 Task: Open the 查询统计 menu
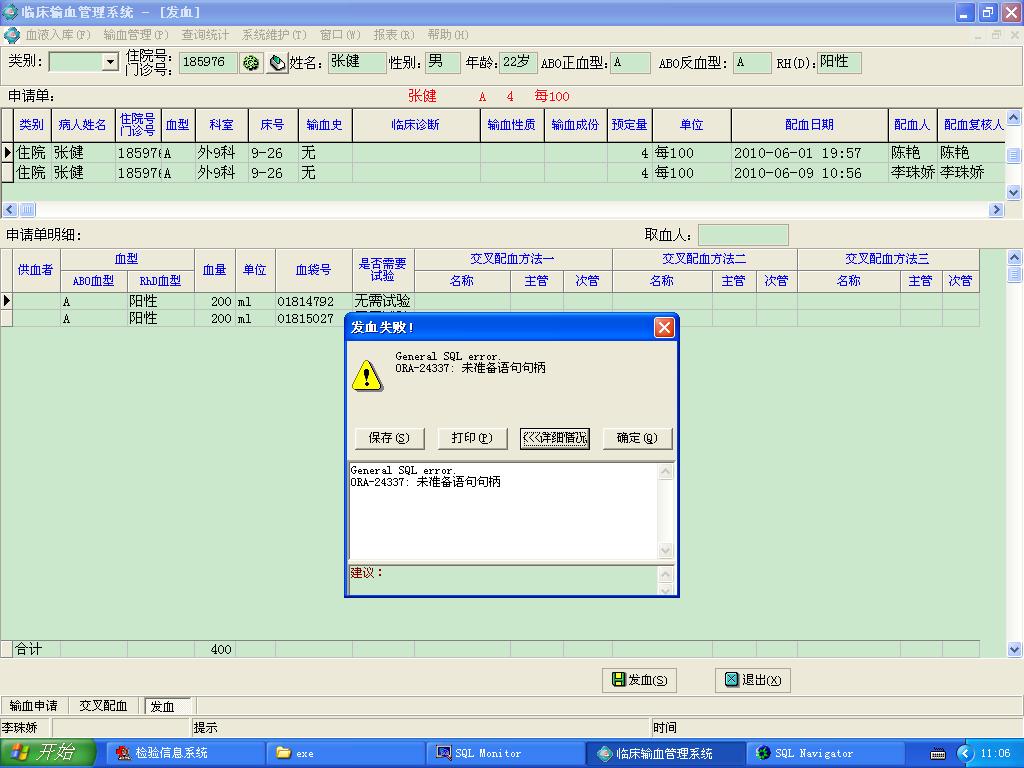[205, 35]
